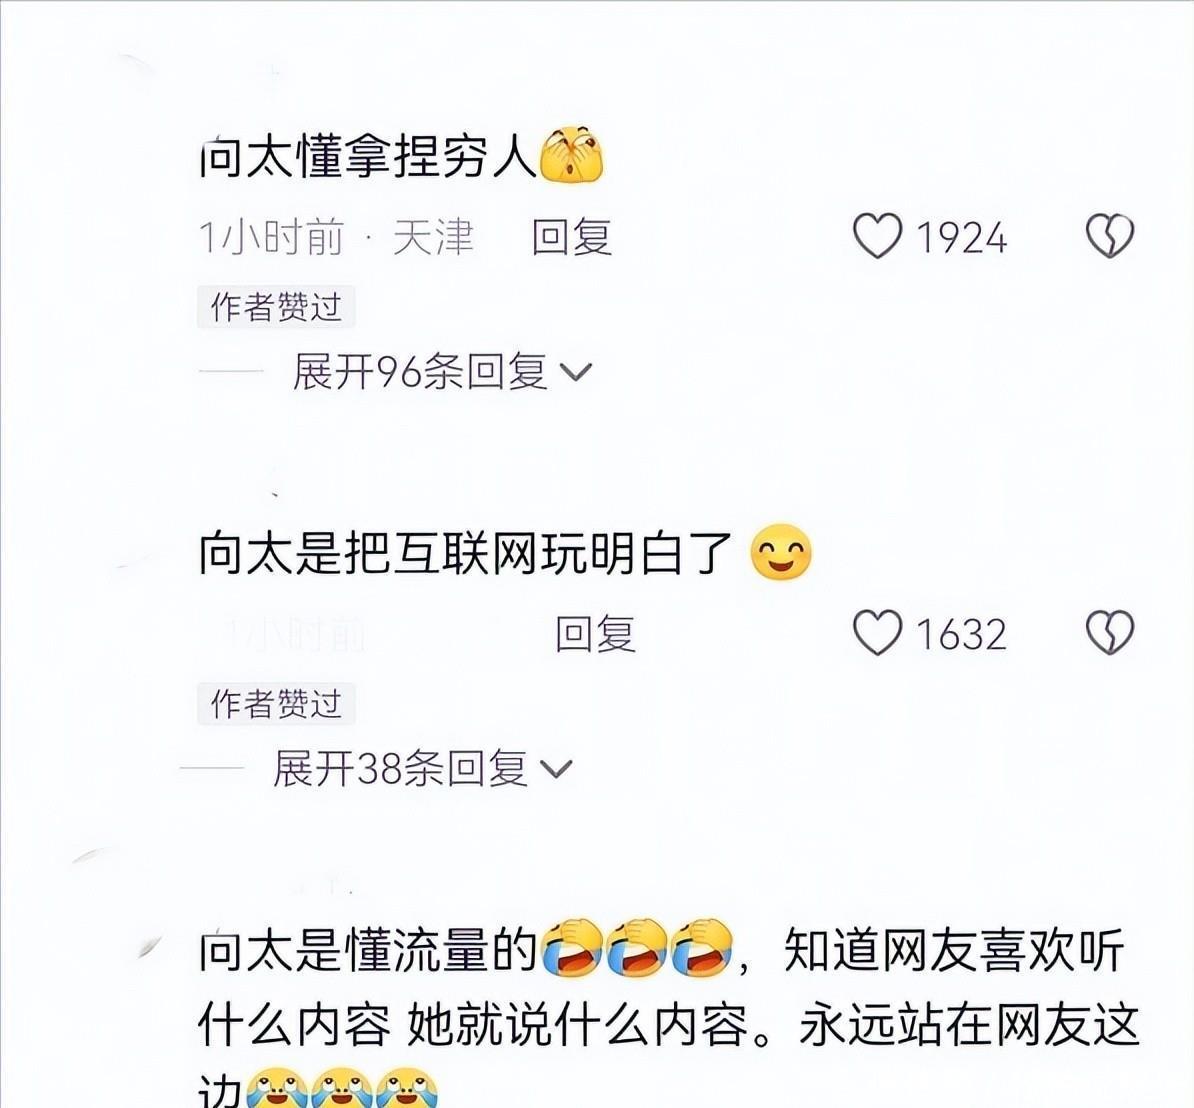The width and height of the screenshot is (1194, 1108).
Task: Click the 1632 like count
Action: point(962,634)
